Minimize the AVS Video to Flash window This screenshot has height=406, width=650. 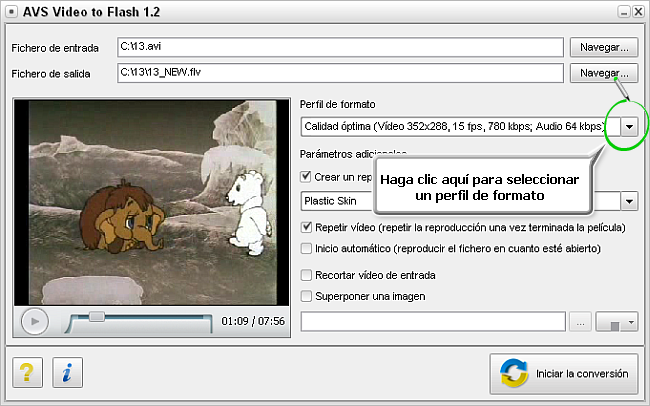tap(623, 12)
